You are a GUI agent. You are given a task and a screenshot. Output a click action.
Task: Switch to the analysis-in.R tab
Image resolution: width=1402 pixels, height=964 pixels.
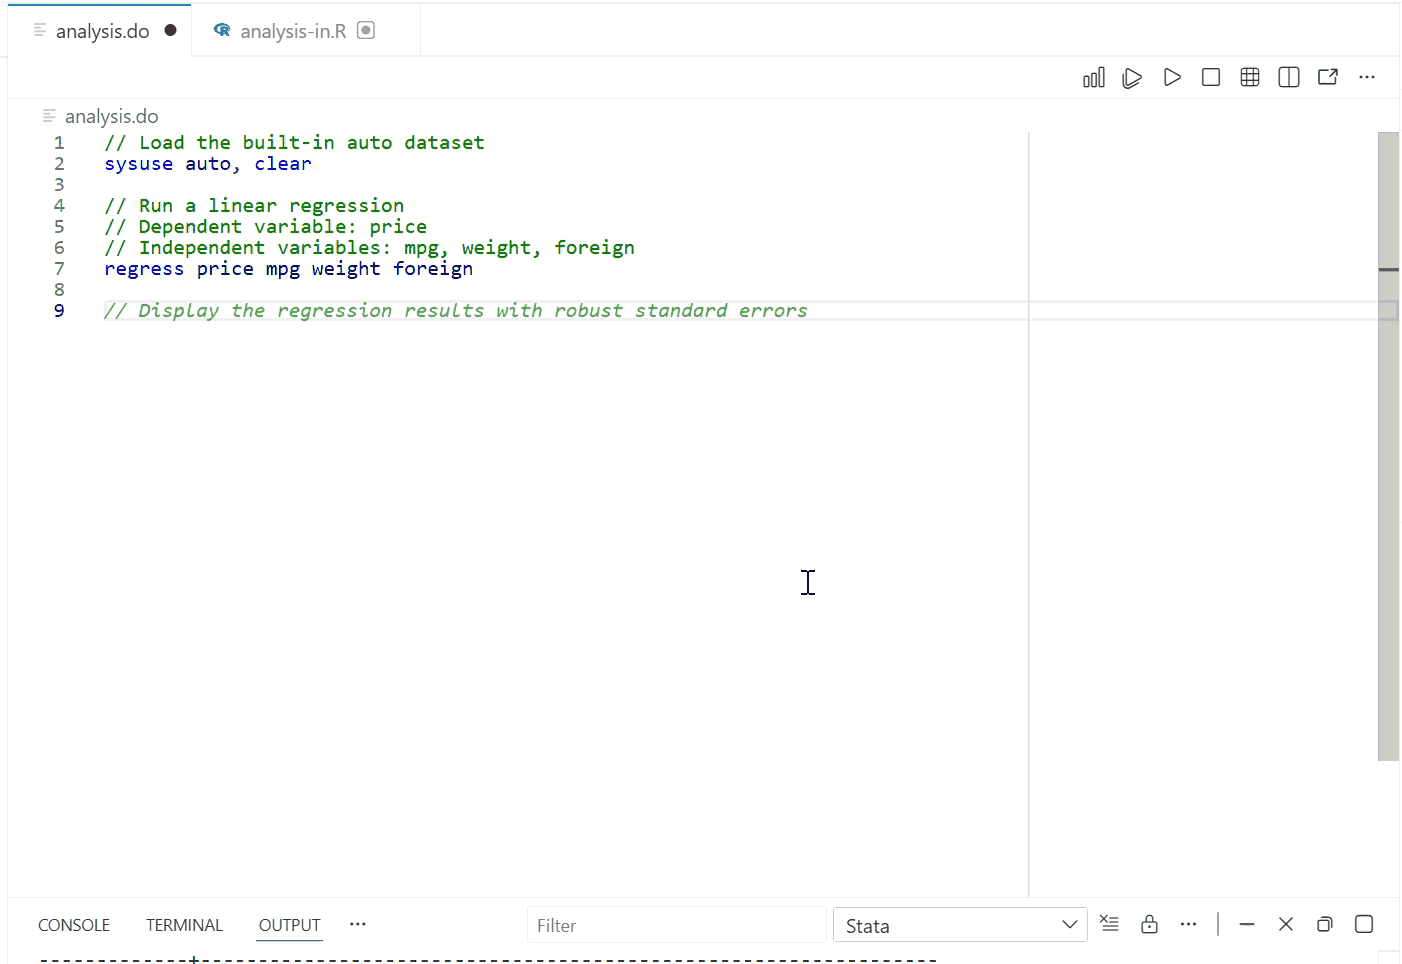(292, 31)
